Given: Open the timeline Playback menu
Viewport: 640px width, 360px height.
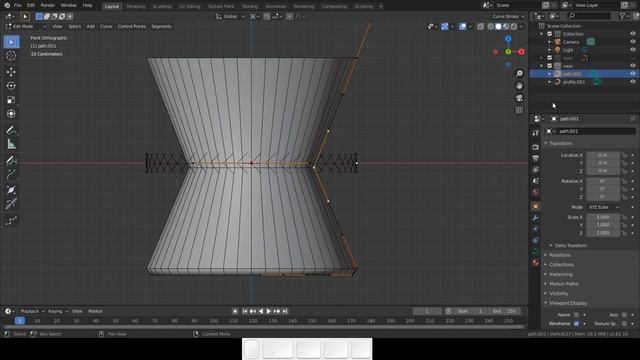Looking at the screenshot, I should point(32,311).
